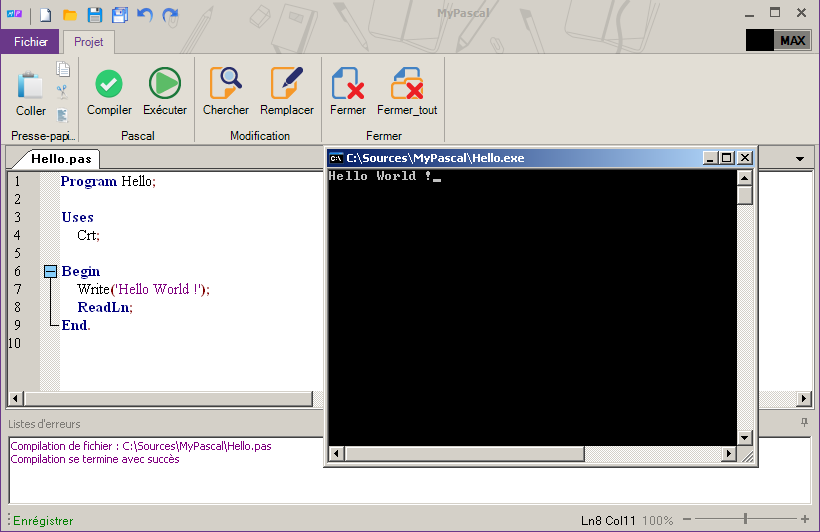Screen dimensions: 820x532
Task: Click the MAX button at top right
Action: point(792,41)
